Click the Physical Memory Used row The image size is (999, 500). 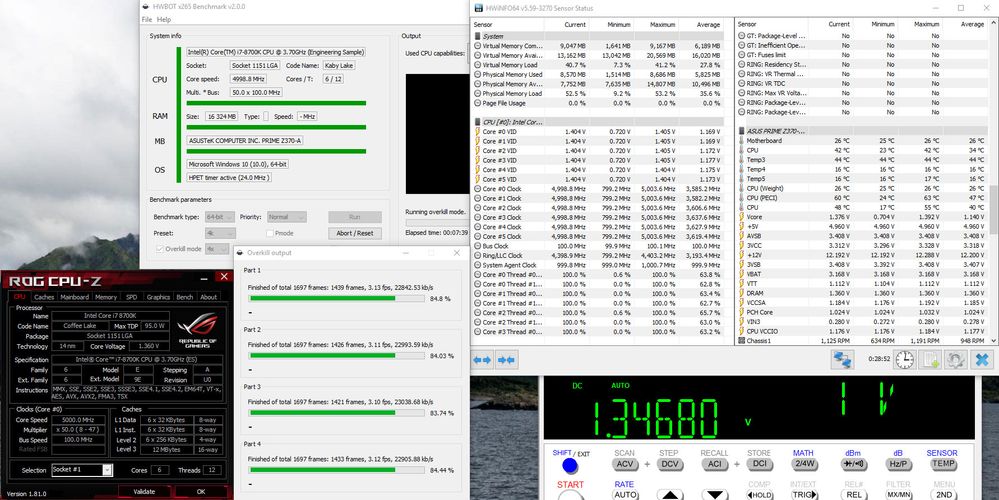point(598,75)
